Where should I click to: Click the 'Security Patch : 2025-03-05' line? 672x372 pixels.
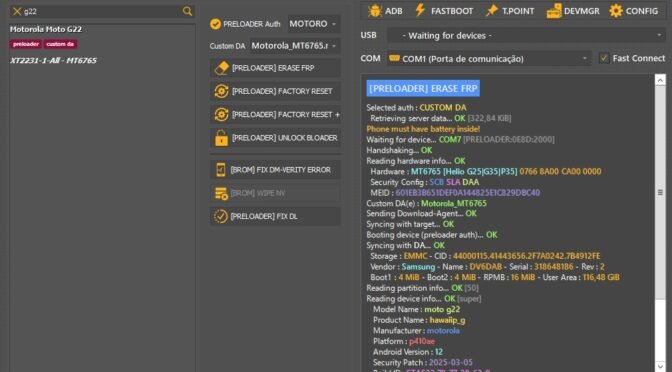(423, 363)
